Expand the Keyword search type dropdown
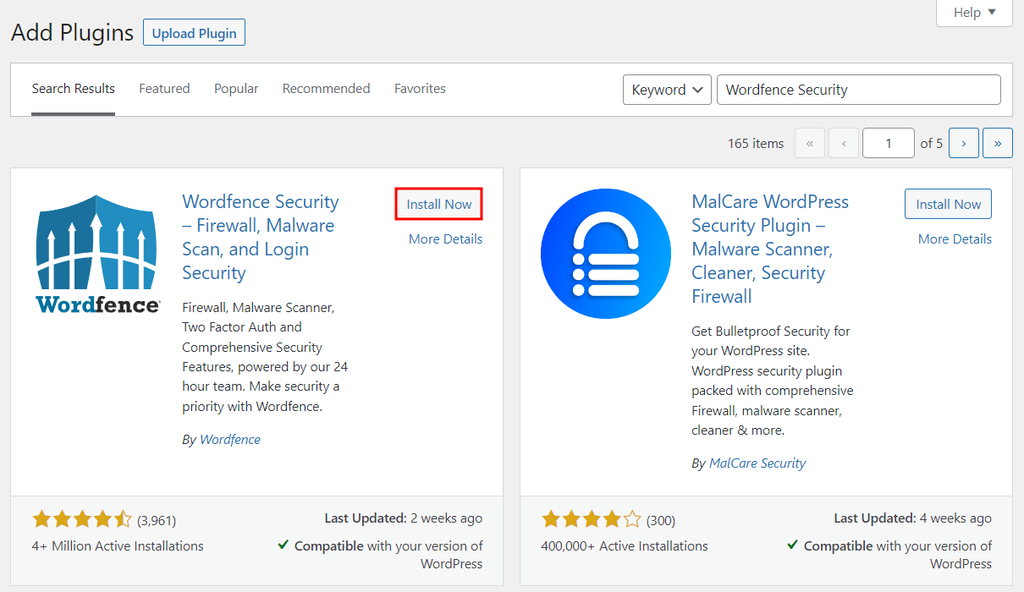The height and width of the screenshot is (592, 1024). [667, 90]
